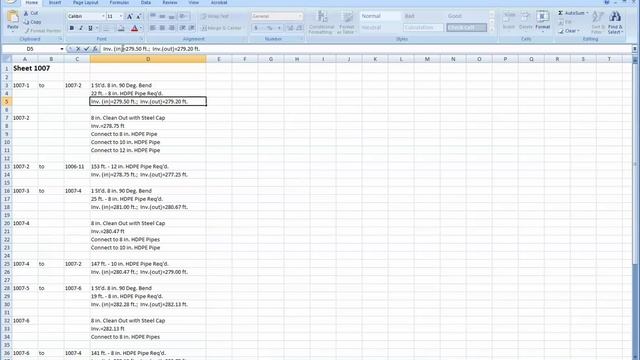Image resolution: width=640 pixels, height=360 pixels.
Task: Open Find & Select binoculars menu
Action: (615, 22)
